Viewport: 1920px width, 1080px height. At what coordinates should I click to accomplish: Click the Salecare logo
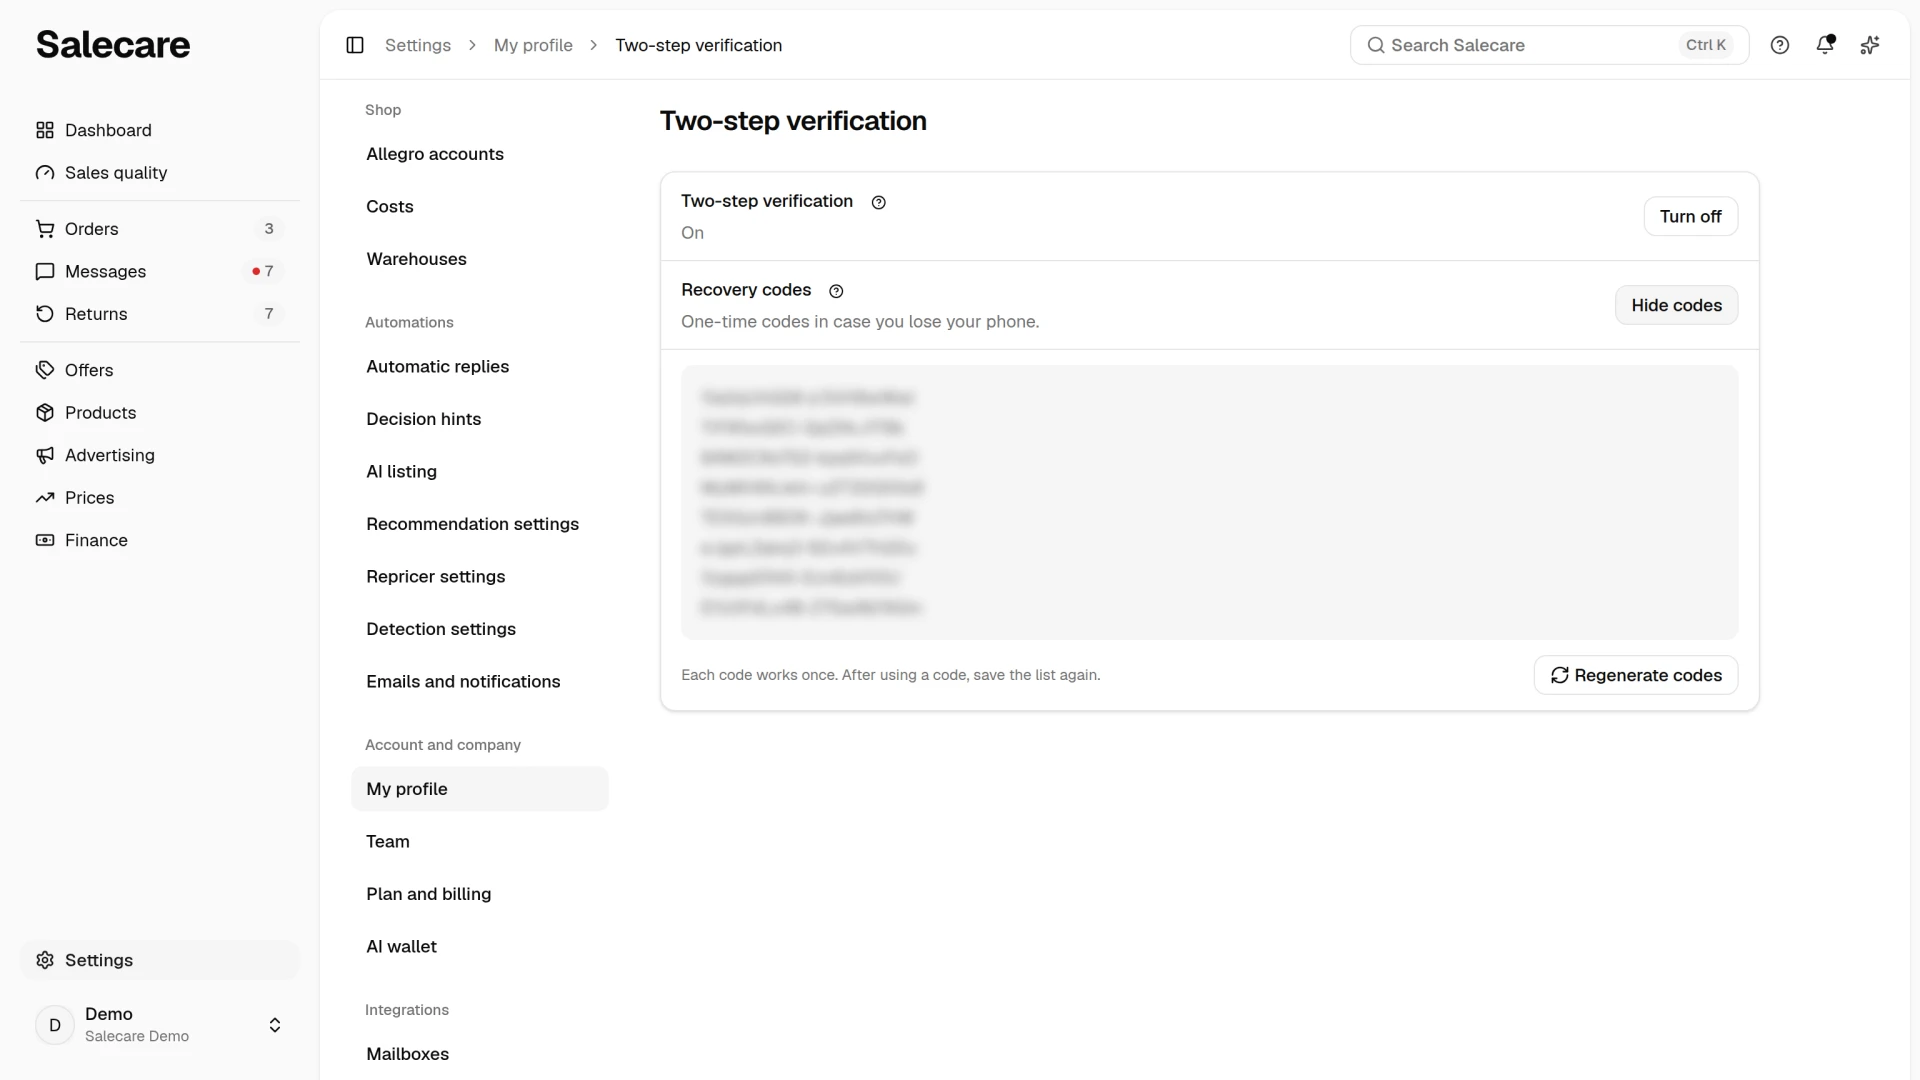pos(113,45)
